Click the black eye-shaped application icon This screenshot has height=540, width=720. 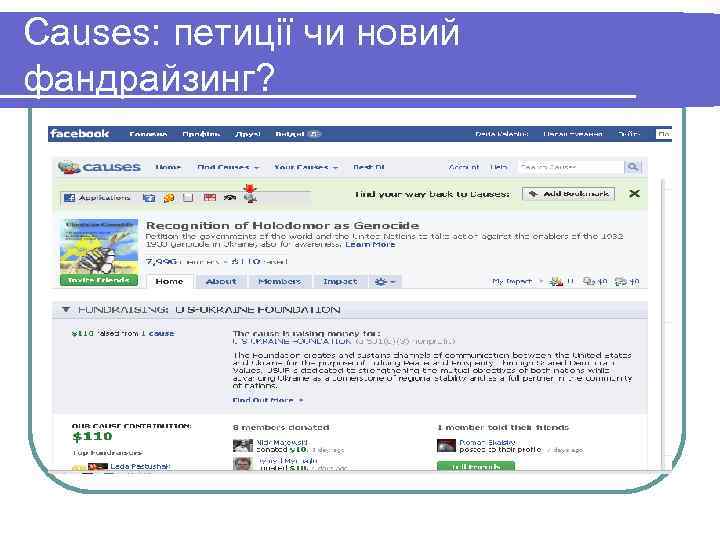tap(230, 198)
